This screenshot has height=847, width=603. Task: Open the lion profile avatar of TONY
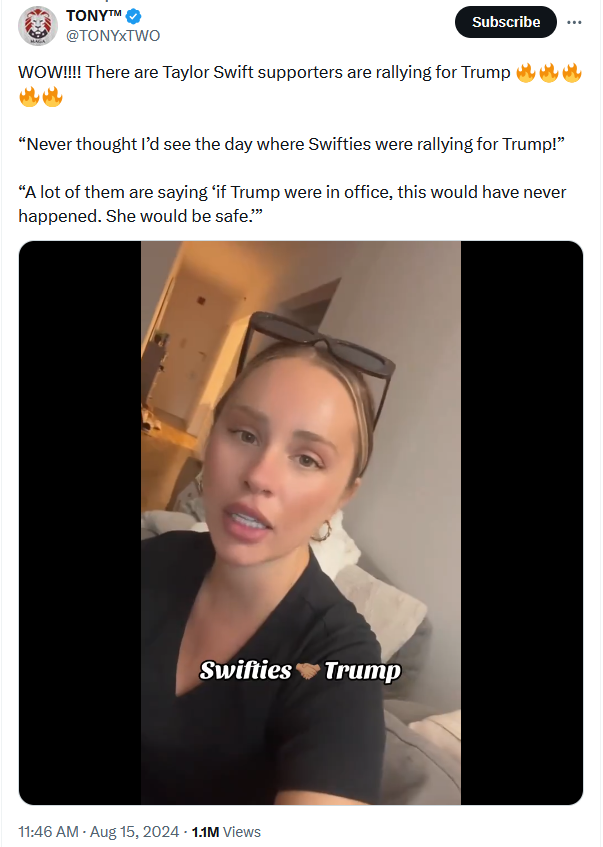[x=38, y=26]
